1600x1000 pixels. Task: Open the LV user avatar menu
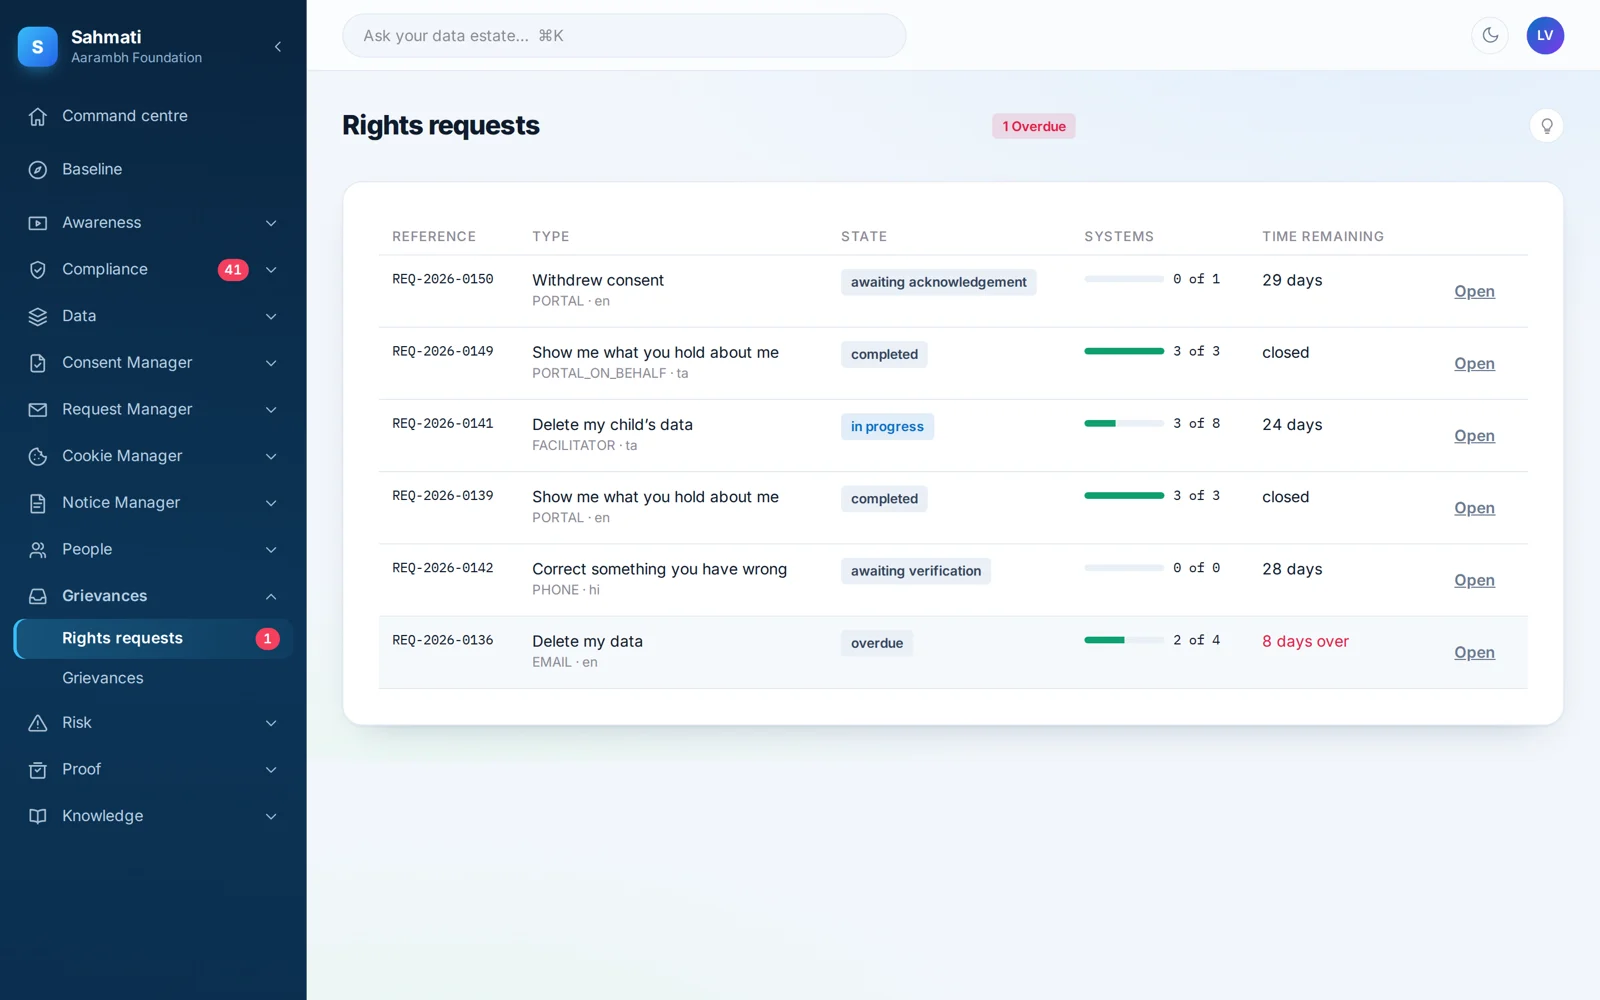coord(1545,36)
